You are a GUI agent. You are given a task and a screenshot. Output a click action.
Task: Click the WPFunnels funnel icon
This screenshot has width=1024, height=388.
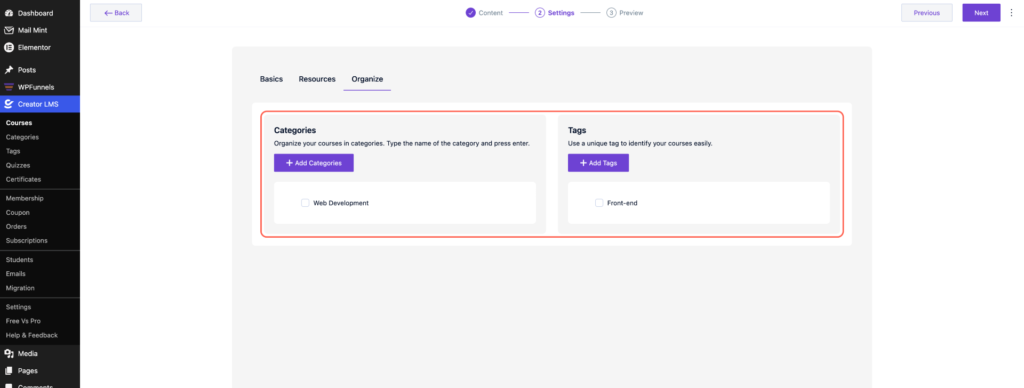(x=9, y=87)
